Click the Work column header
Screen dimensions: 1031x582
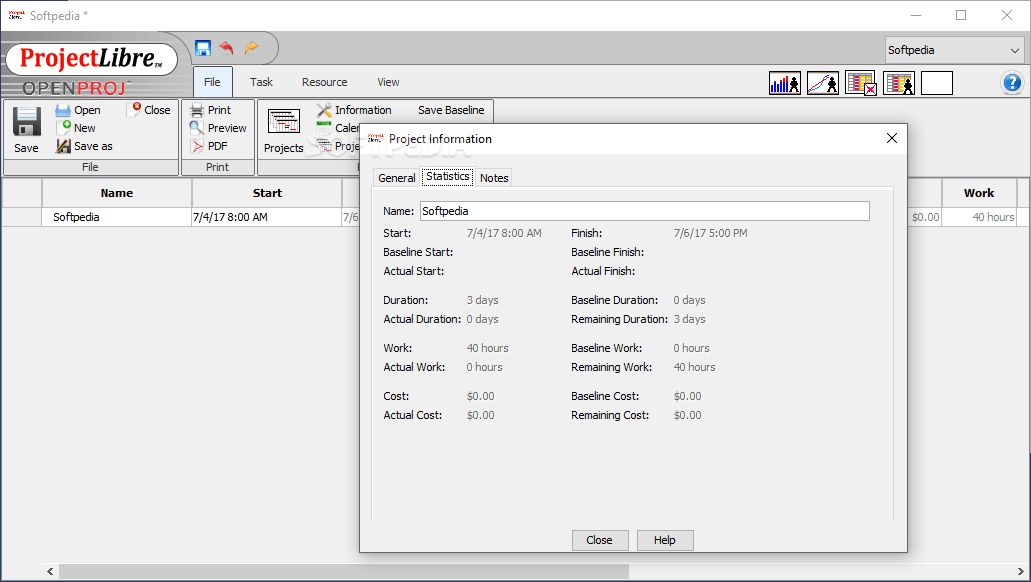click(x=979, y=193)
